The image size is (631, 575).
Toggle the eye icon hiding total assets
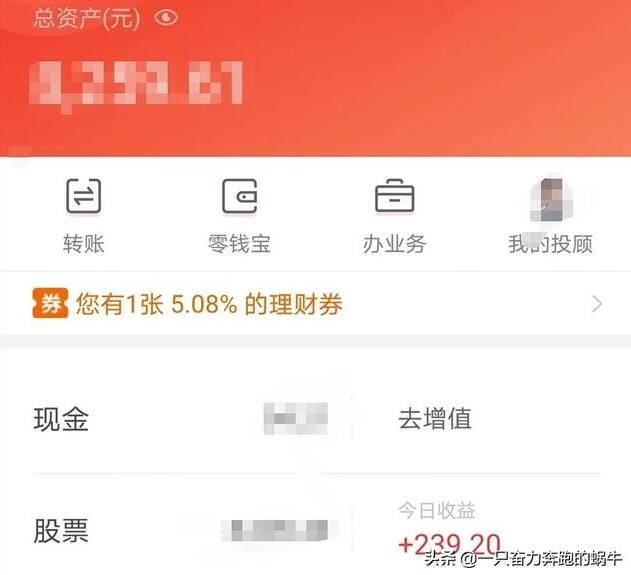pyautogui.click(x=166, y=17)
